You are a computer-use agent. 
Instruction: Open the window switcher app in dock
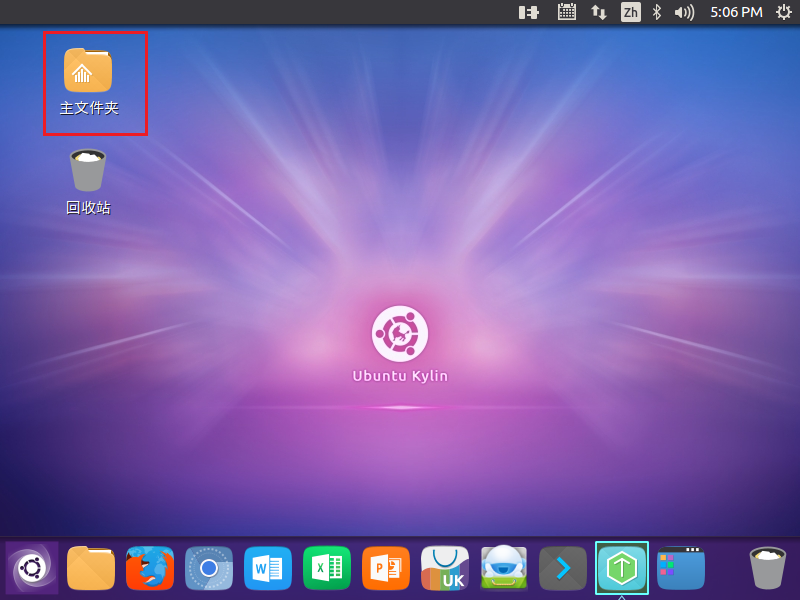681,568
